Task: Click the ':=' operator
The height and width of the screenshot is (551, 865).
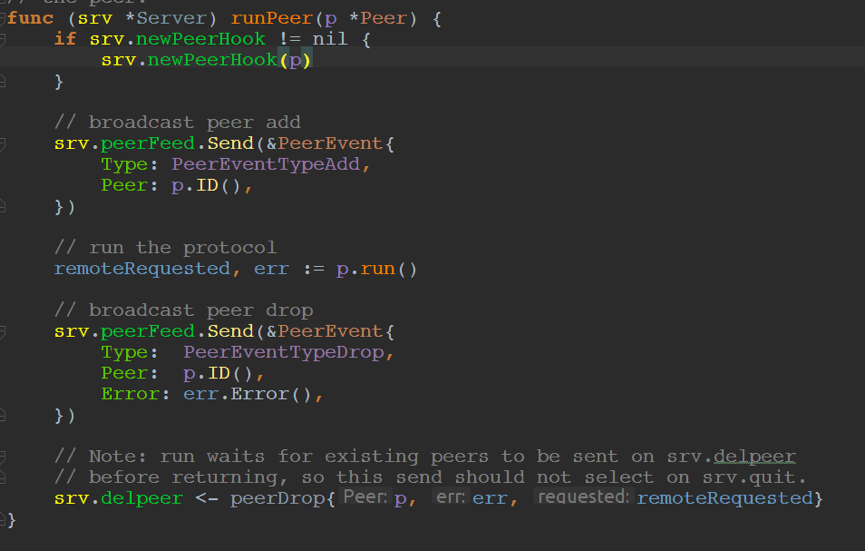Action: 313,269
